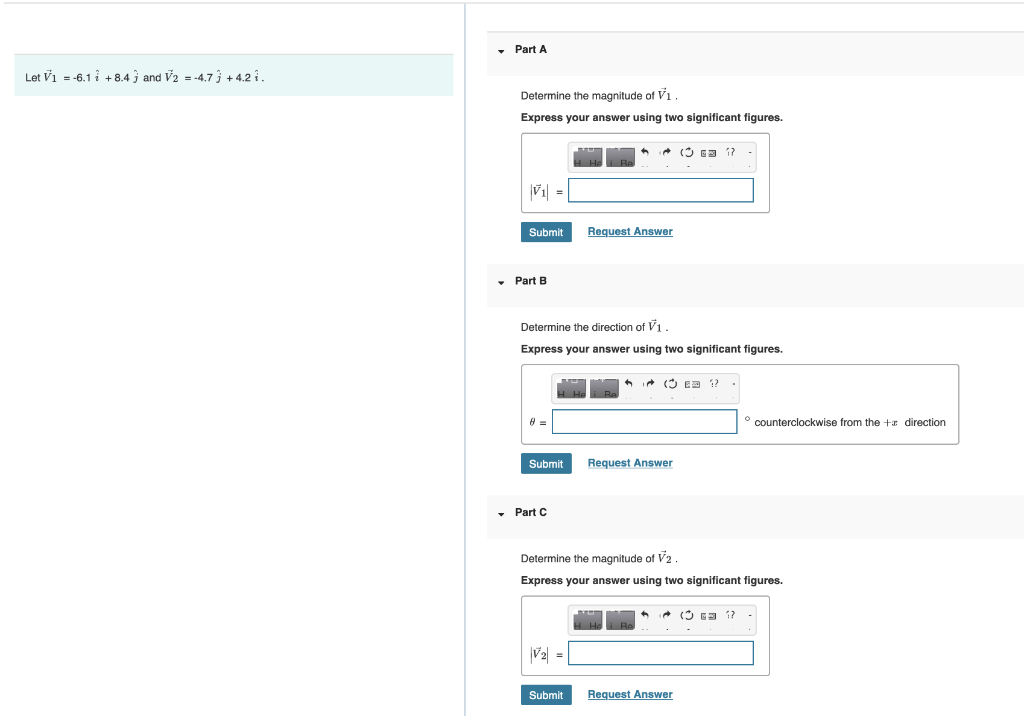This screenshot has width=1024, height=716.
Task: Request Answer for Part B
Action: [x=630, y=463]
